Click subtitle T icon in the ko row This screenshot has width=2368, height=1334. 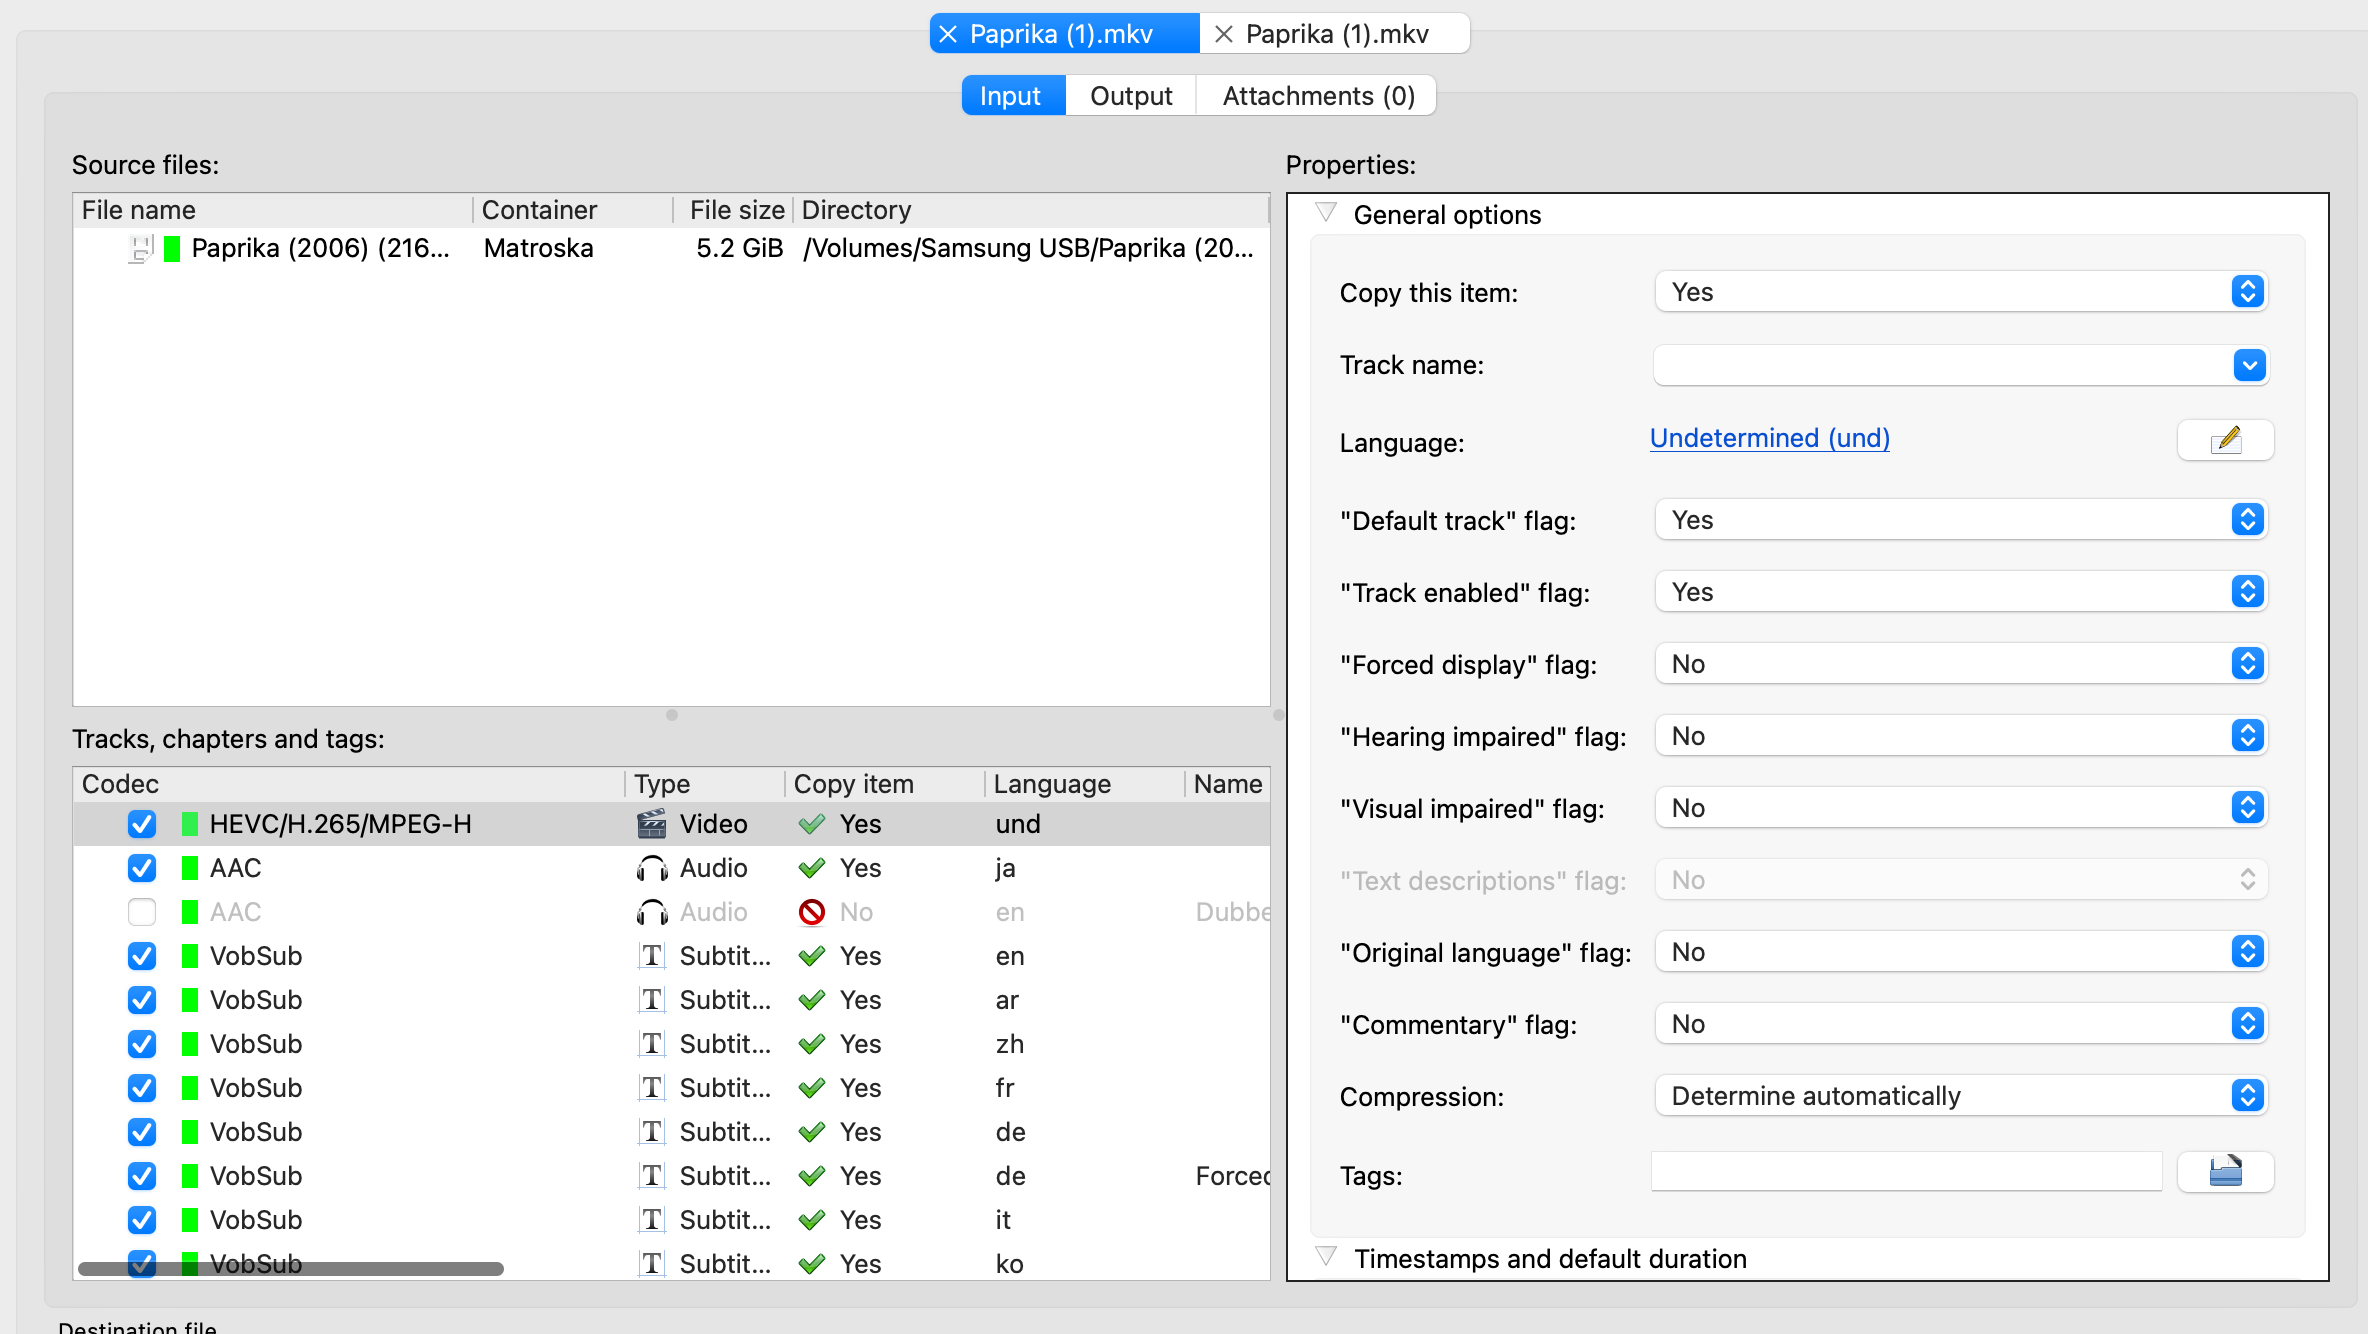click(x=652, y=1264)
